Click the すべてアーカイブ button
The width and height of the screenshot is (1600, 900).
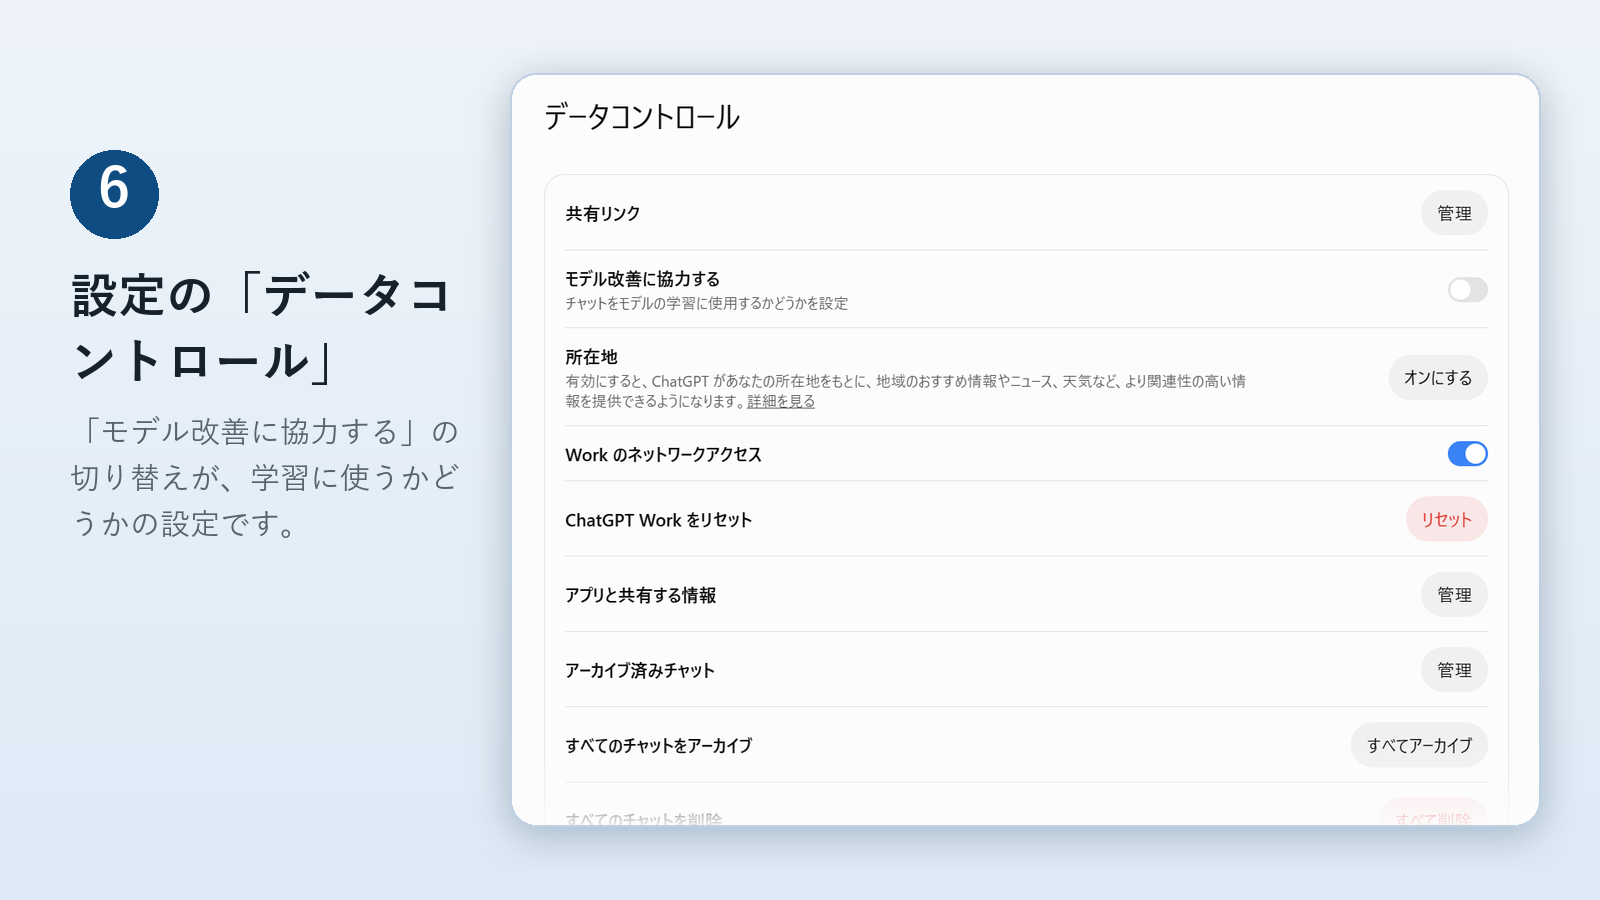(1419, 745)
